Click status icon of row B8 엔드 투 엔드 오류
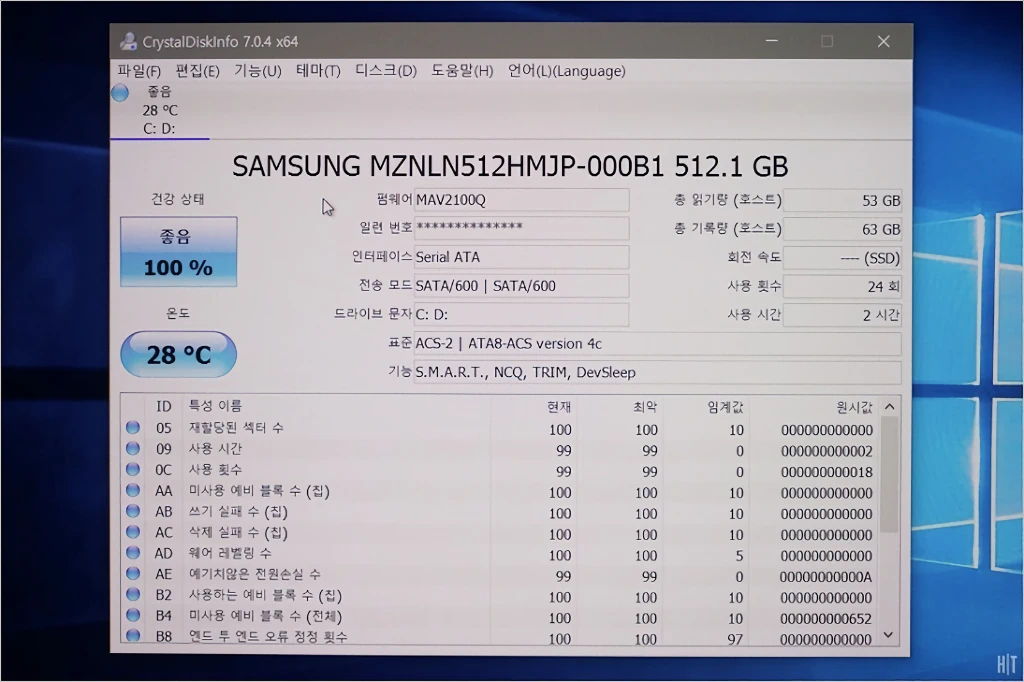This screenshot has height=682, width=1024. point(133,635)
